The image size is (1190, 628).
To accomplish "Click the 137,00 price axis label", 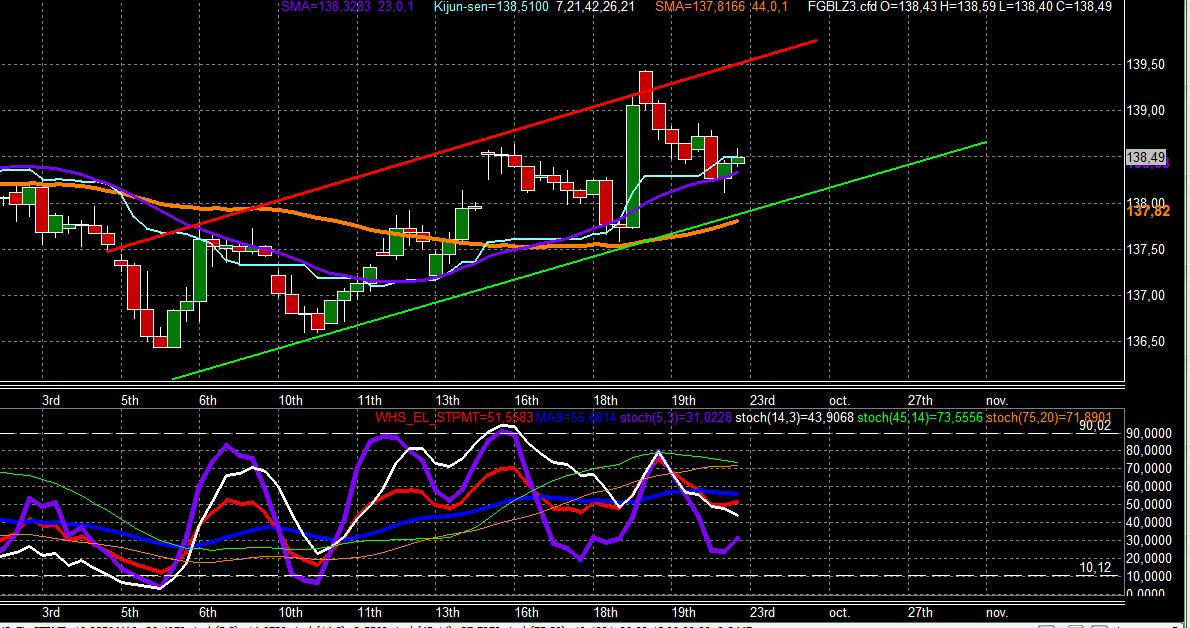I will tap(1146, 296).
